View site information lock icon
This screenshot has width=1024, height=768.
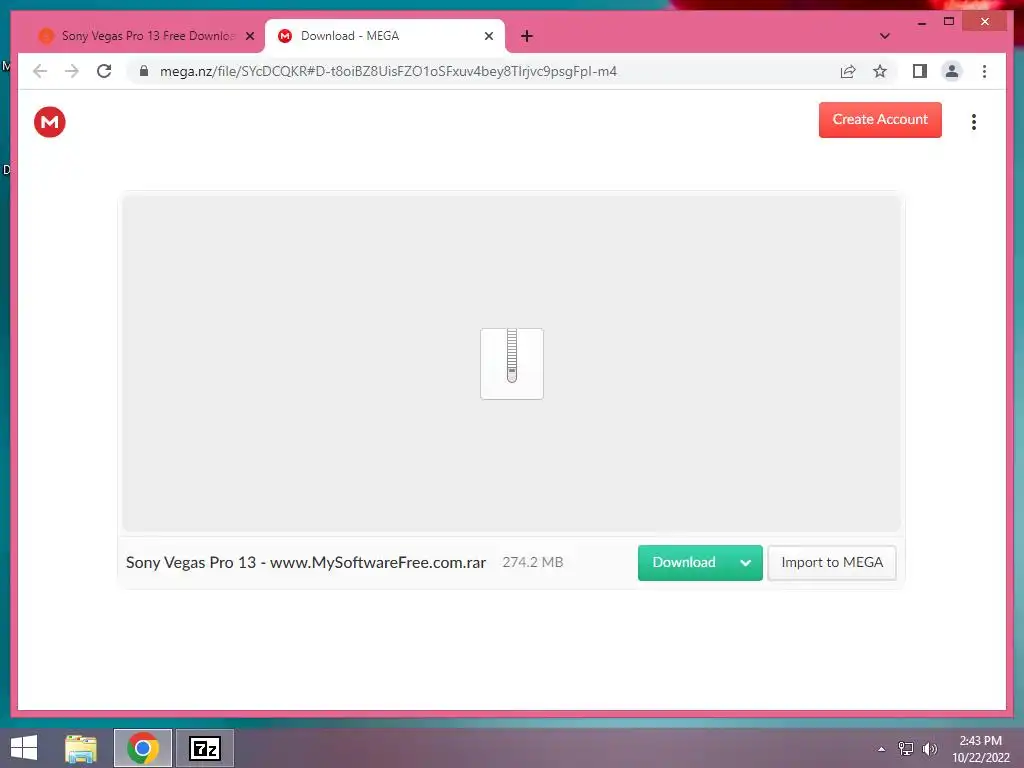[144, 71]
